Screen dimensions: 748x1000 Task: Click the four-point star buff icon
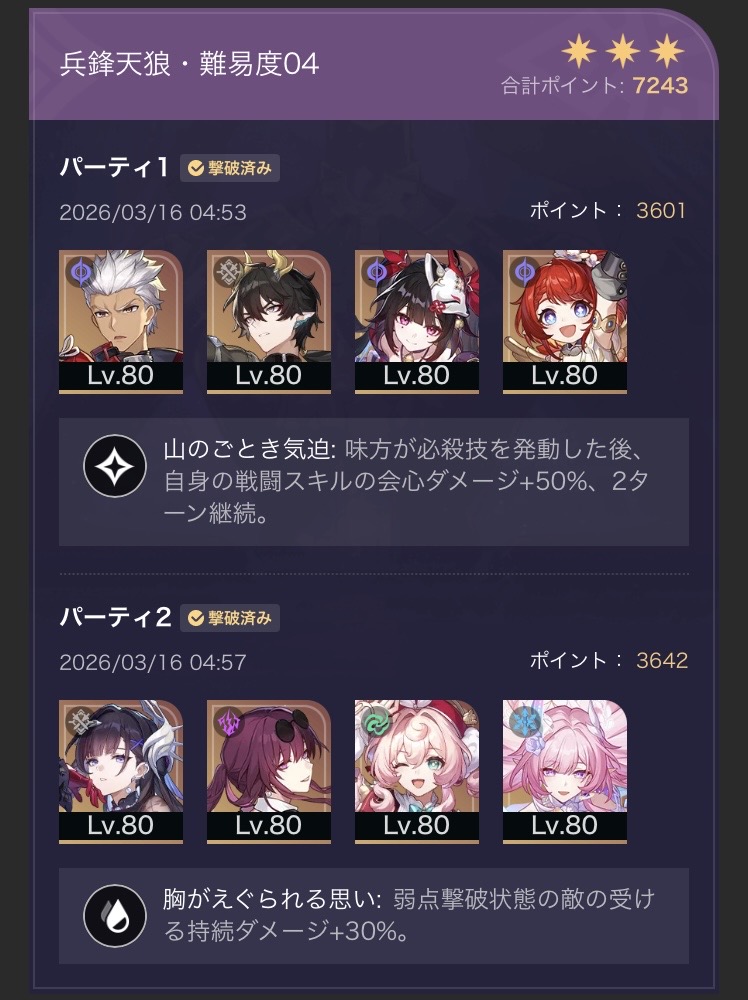(x=115, y=466)
